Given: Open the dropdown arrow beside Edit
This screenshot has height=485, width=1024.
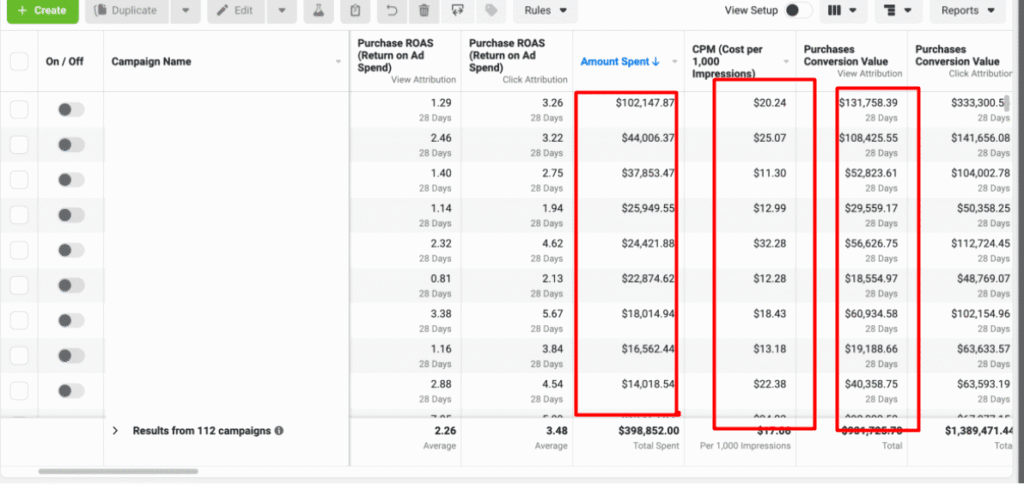Looking at the screenshot, I should pyautogui.click(x=282, y=11).
